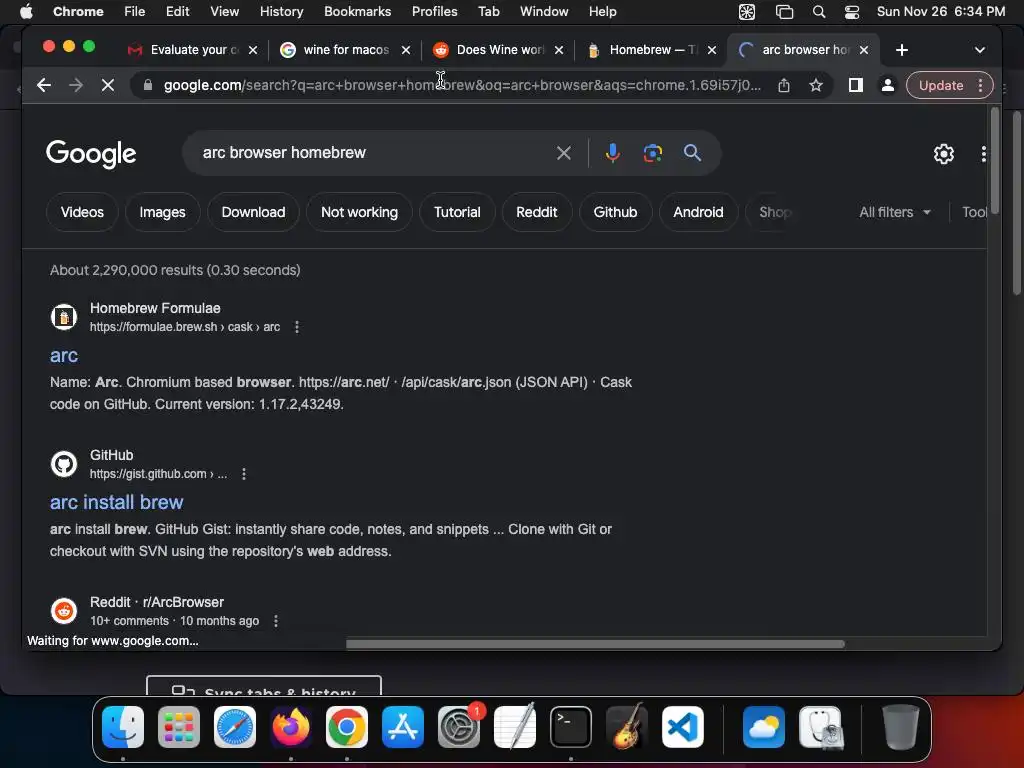Open the History menu
Viewport: 1024px width, 768px height.
click(x=281, y=11)
